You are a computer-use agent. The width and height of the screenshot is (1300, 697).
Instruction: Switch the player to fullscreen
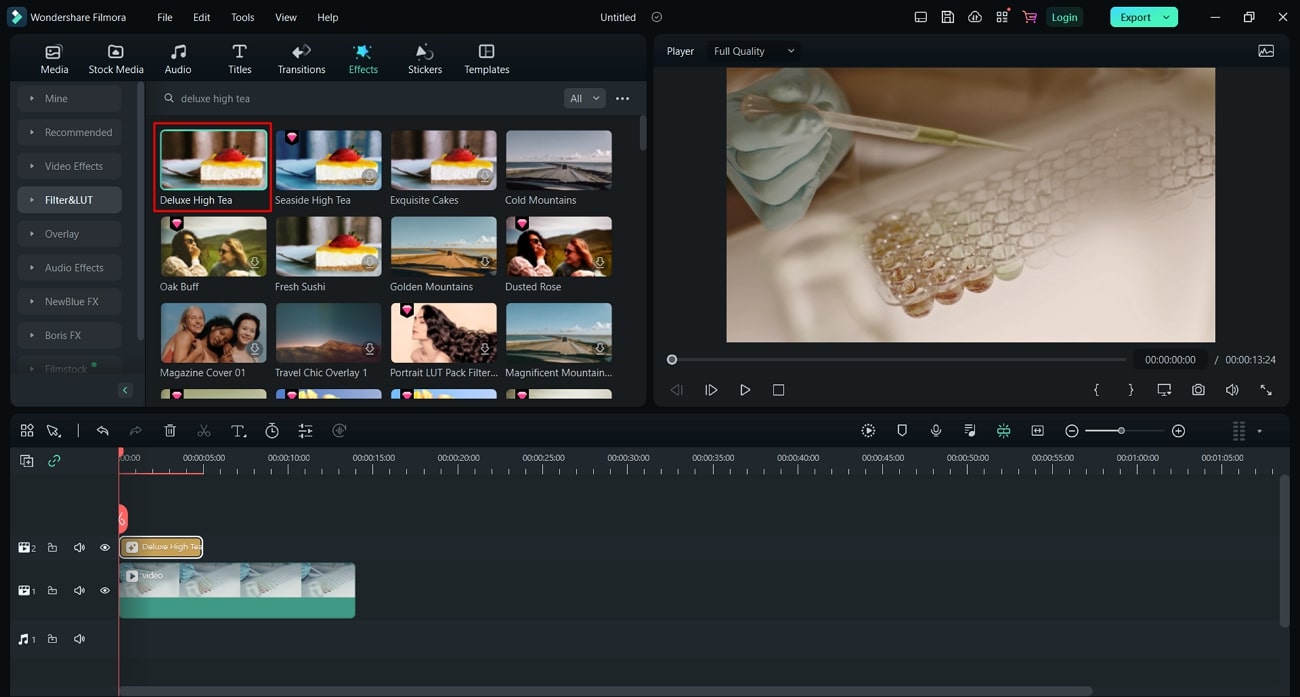(x=1266, y=390)
